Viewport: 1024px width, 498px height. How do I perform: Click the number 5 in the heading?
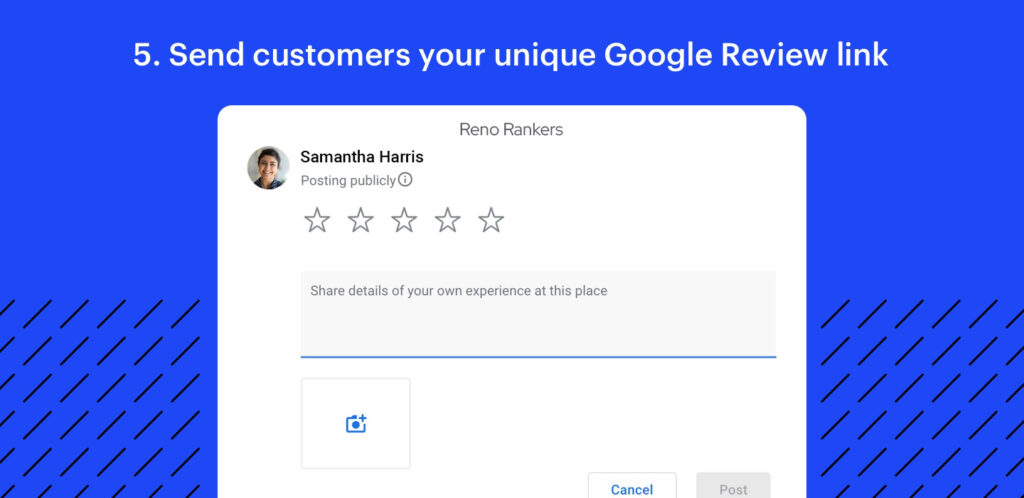143,55
